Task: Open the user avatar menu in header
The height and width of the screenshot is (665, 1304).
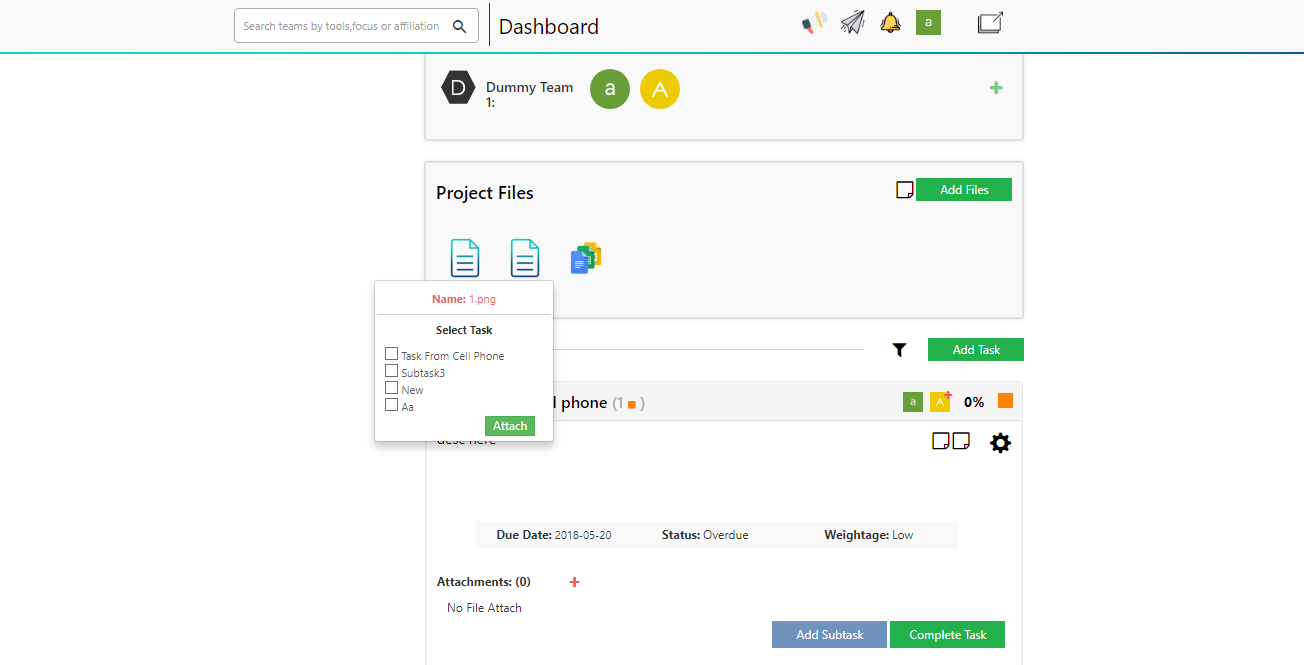Action: (x=928, y=22)
